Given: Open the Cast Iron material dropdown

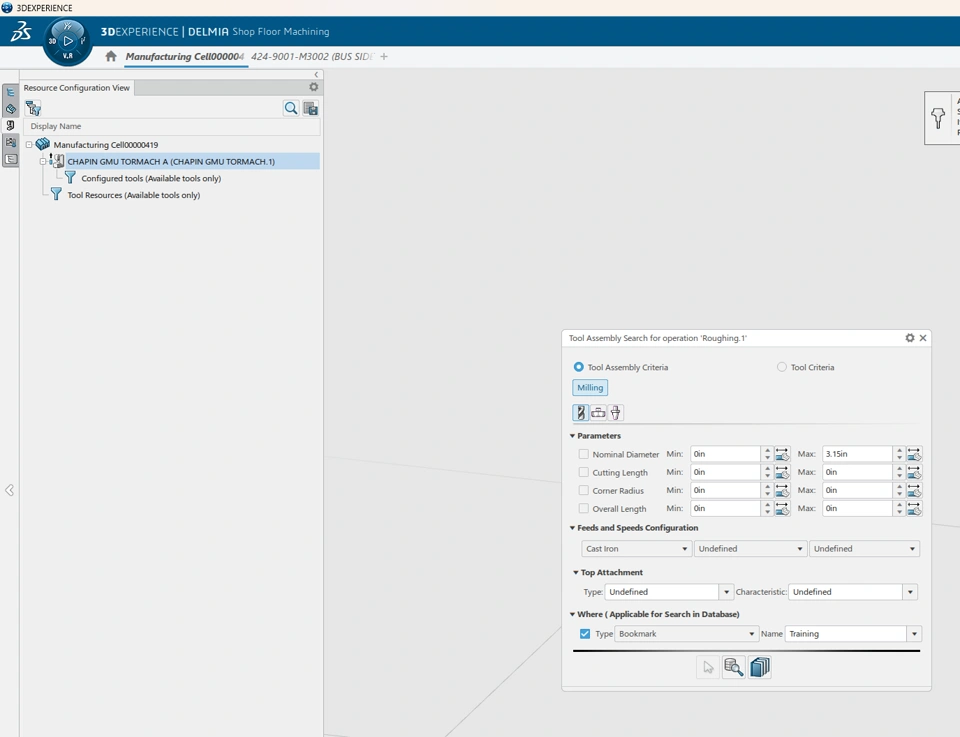Looking at the screenshot, I should [636, 548].
